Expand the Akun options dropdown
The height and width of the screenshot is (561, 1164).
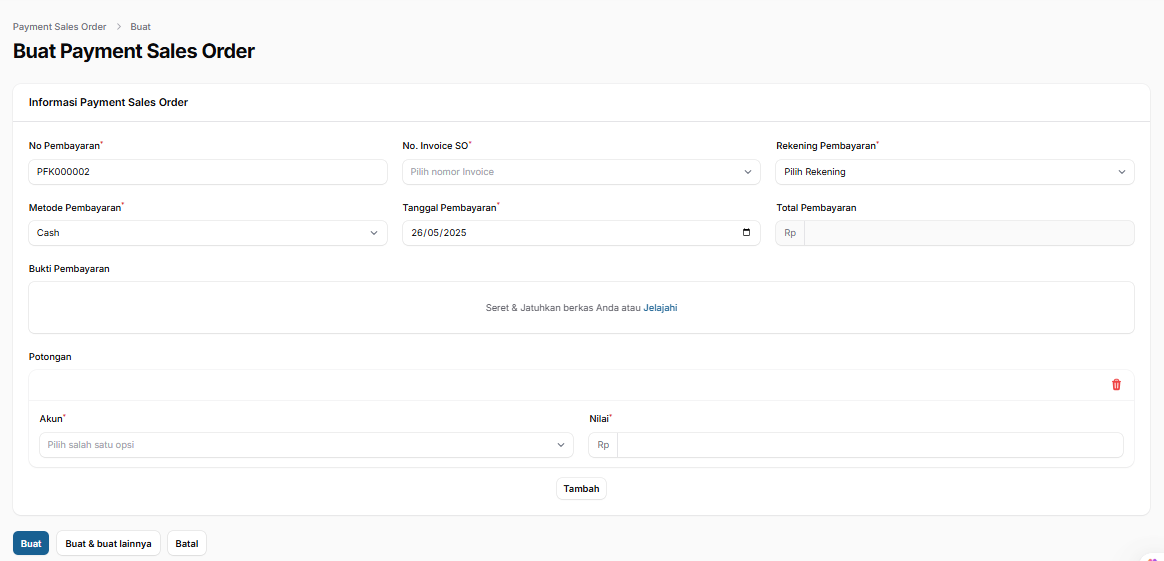click(306, 445)
